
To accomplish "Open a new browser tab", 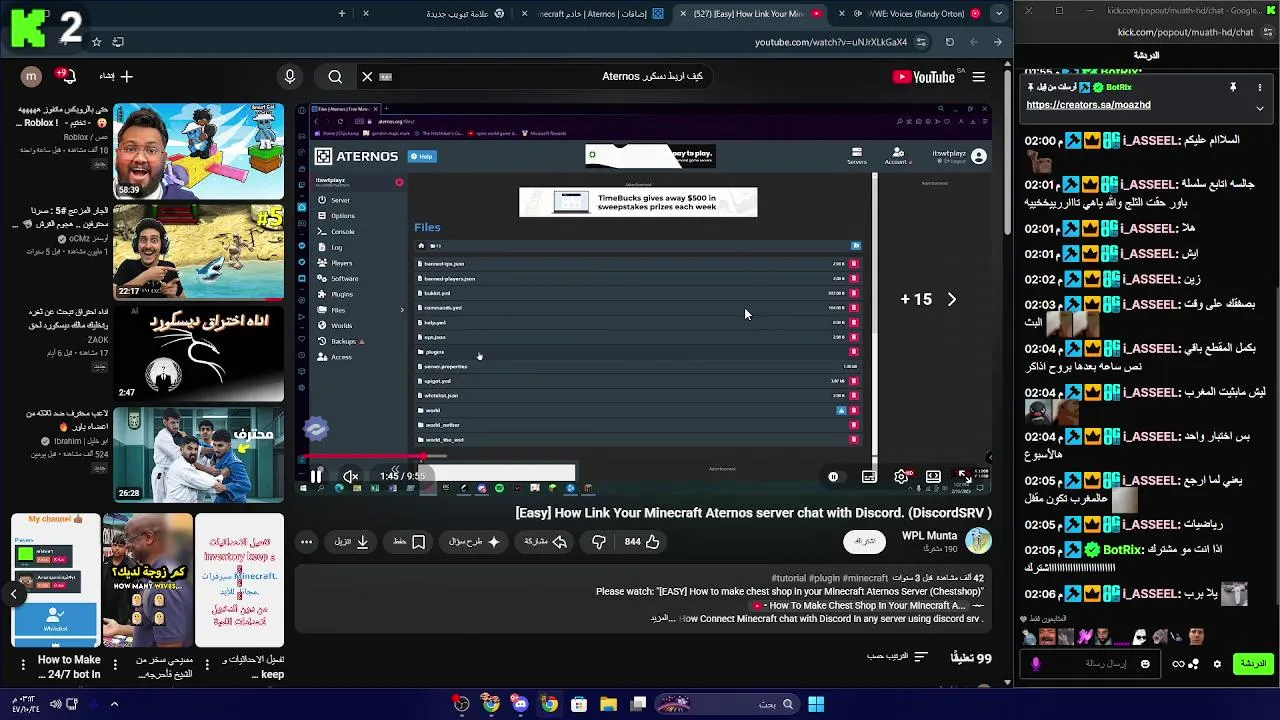I will click(x=342, y=14).
